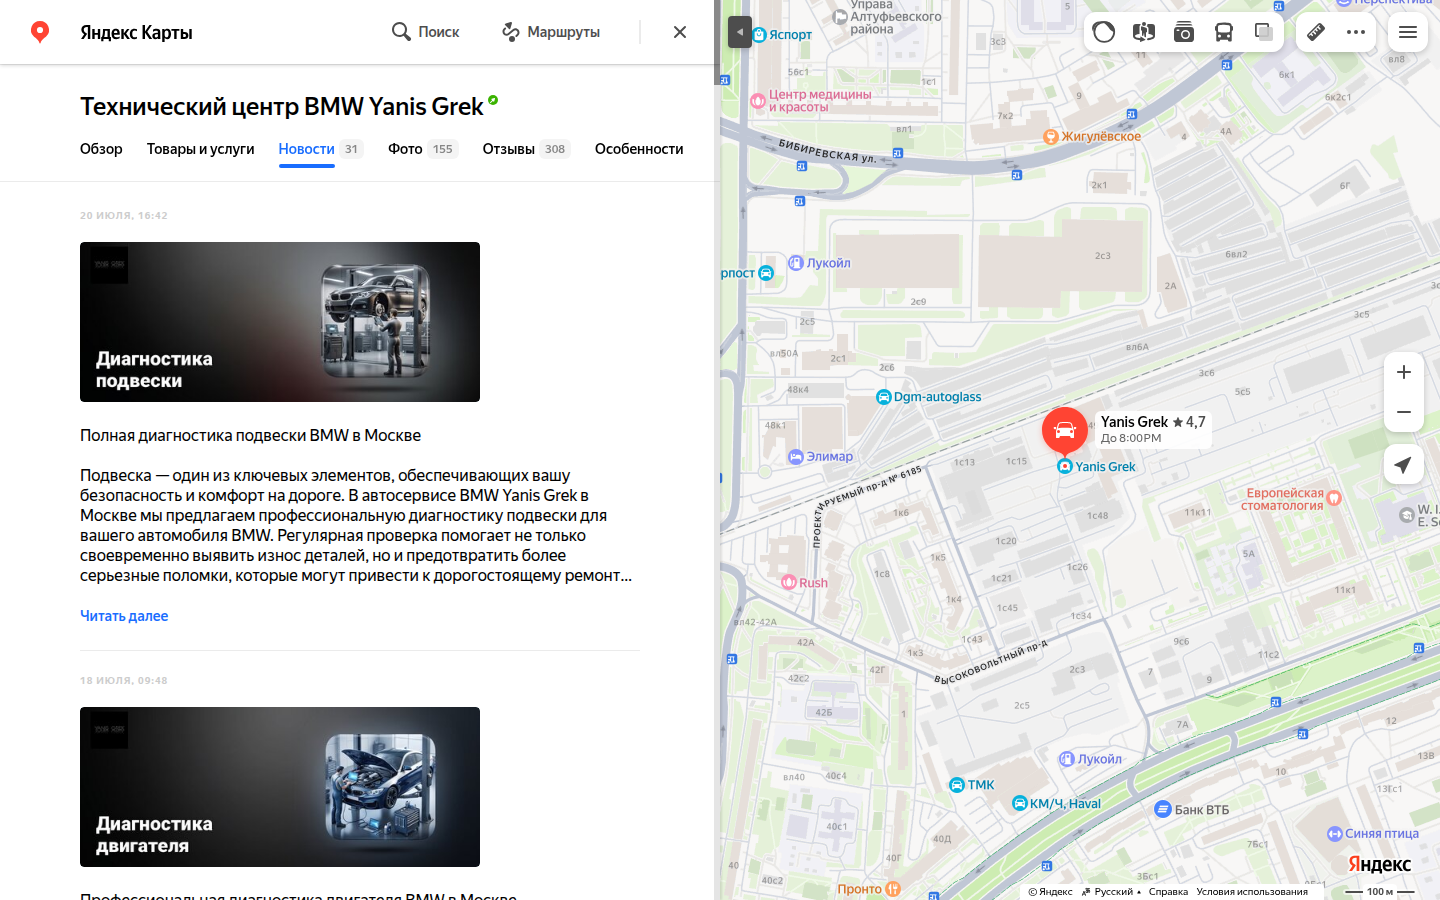Select the ruler distance tool
Image resolution: width=1440 pixels, height=900 pixels.
1316,32
